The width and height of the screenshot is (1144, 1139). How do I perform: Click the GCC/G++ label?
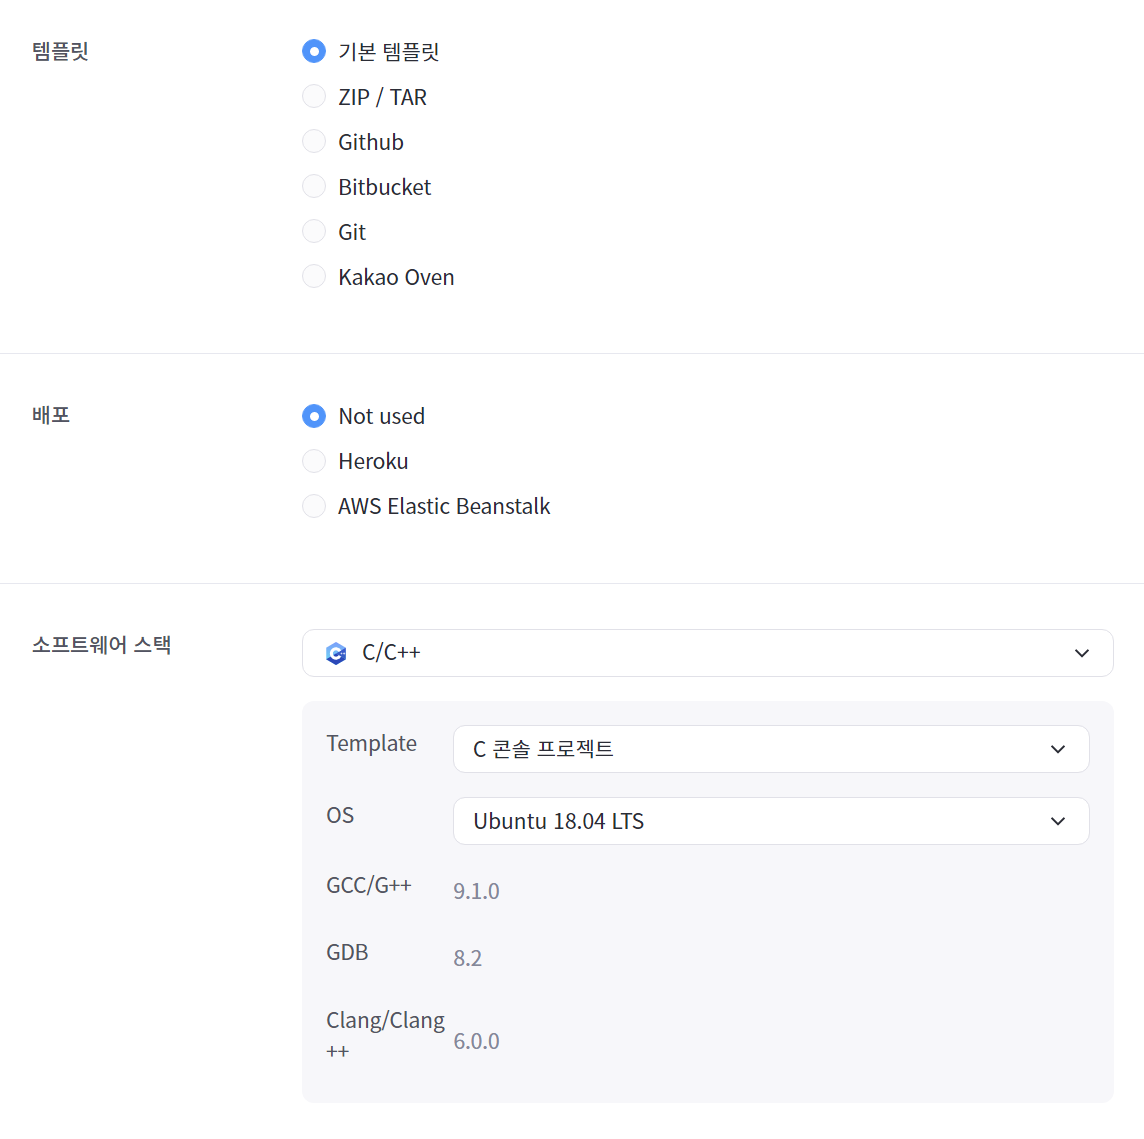(369, 885)
